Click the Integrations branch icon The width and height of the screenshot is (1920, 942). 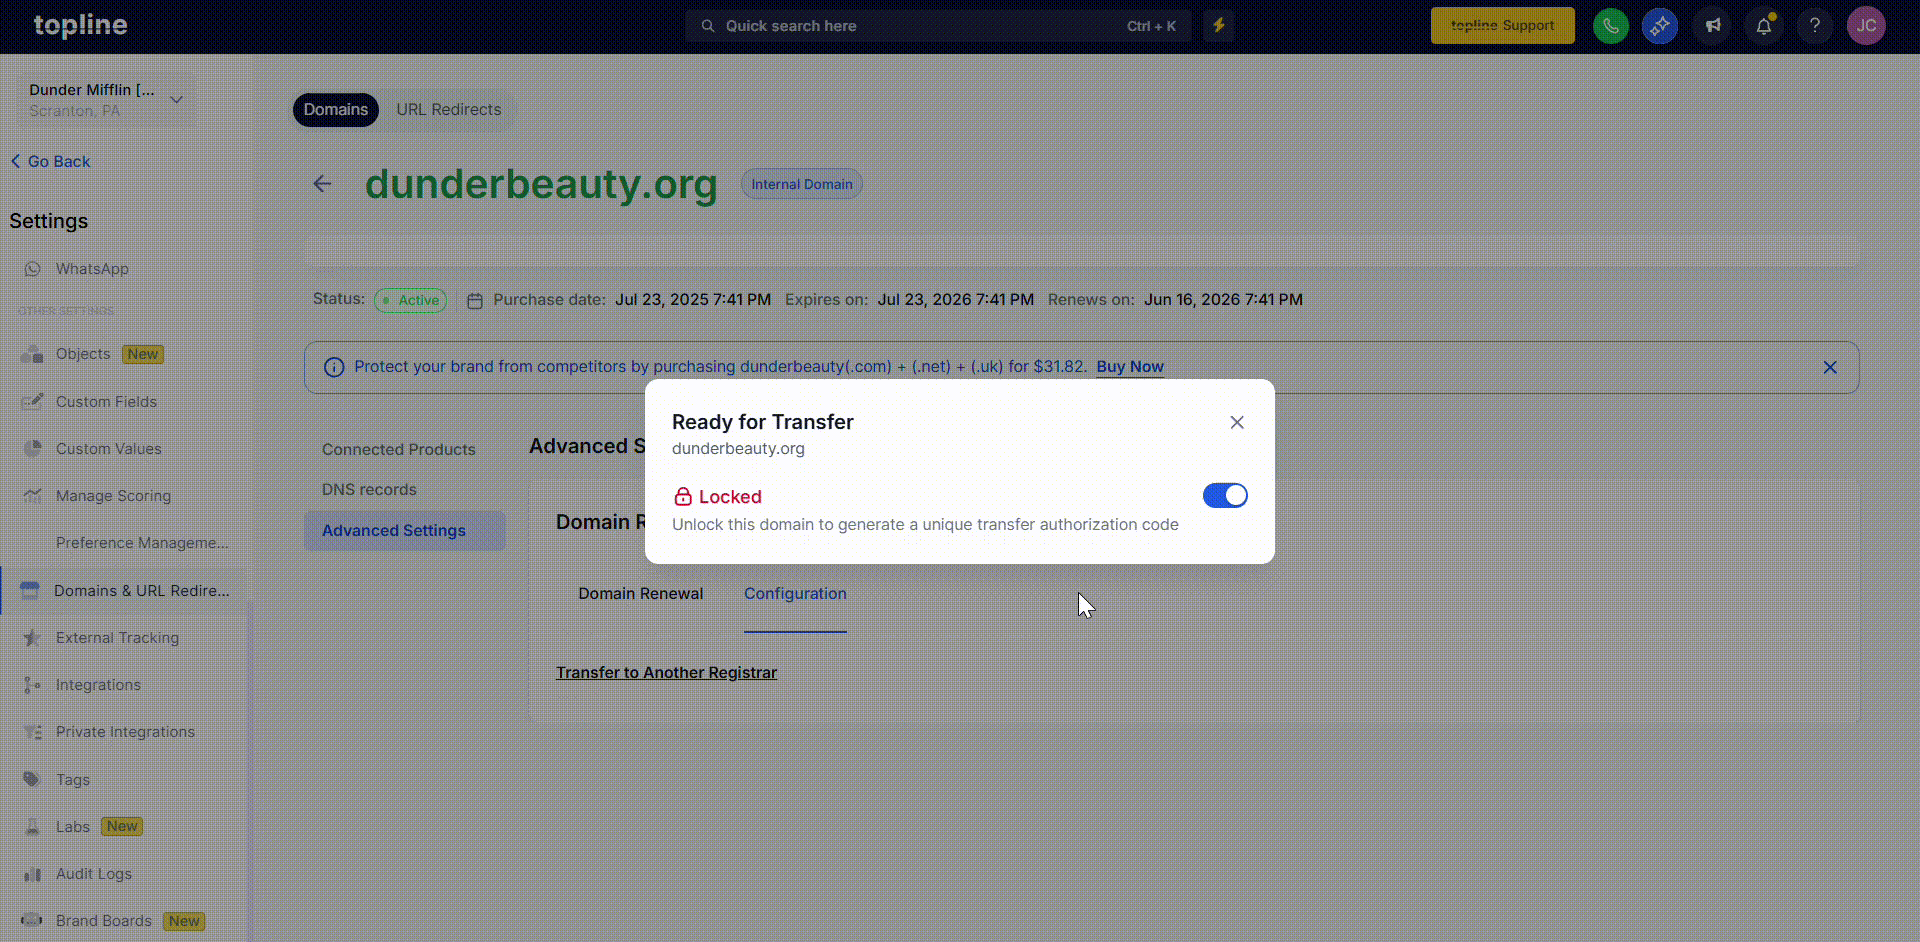pyautogui.click(x=32, y=685)
